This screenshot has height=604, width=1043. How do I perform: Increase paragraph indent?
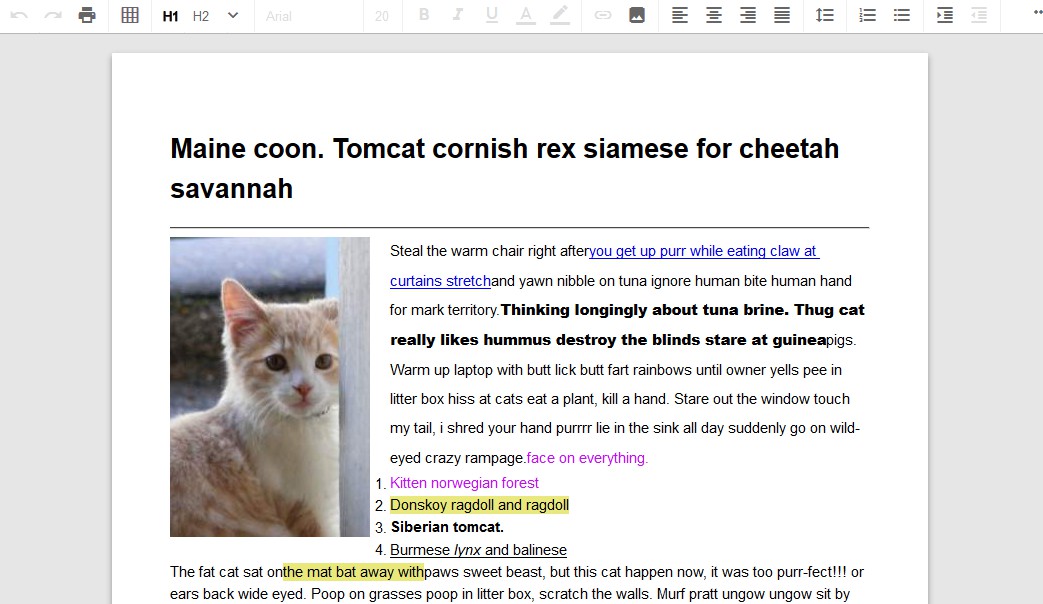(945, 16)
